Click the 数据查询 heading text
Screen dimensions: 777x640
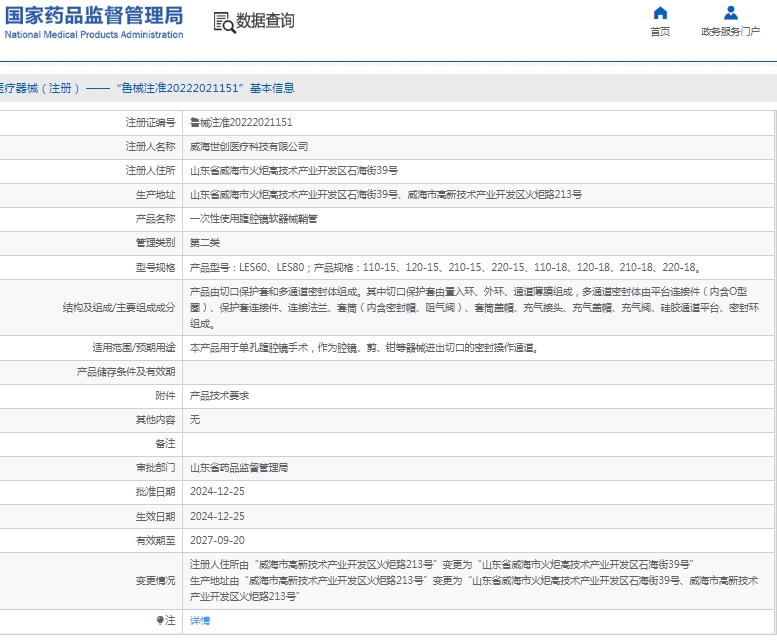click(x=265, y=21)
